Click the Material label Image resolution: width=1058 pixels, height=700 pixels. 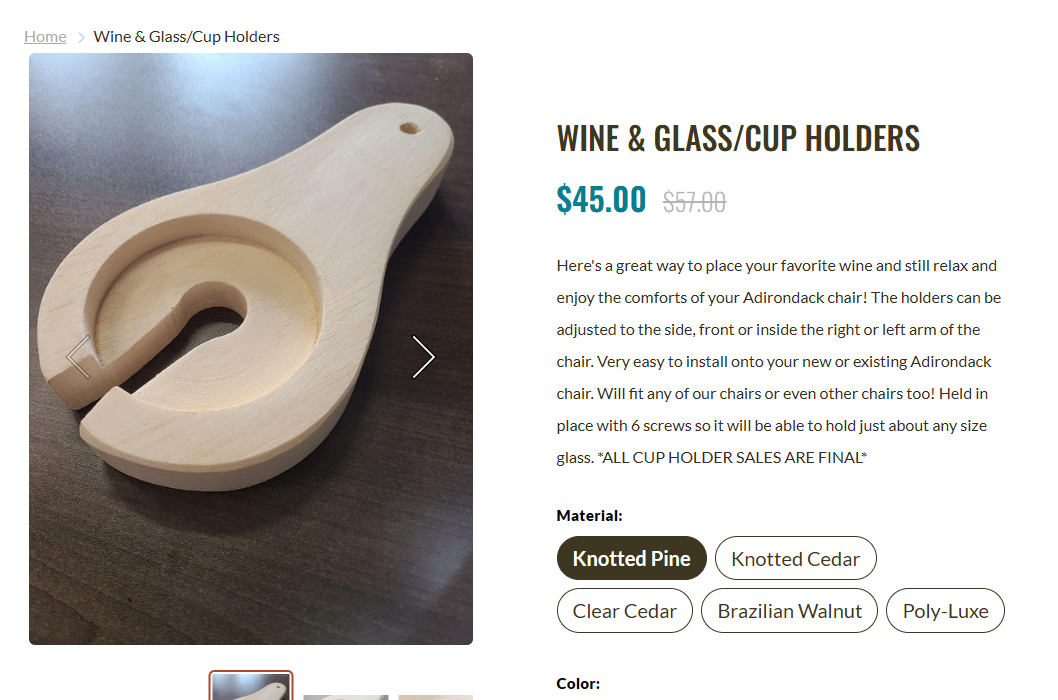[x=589, y=516]
